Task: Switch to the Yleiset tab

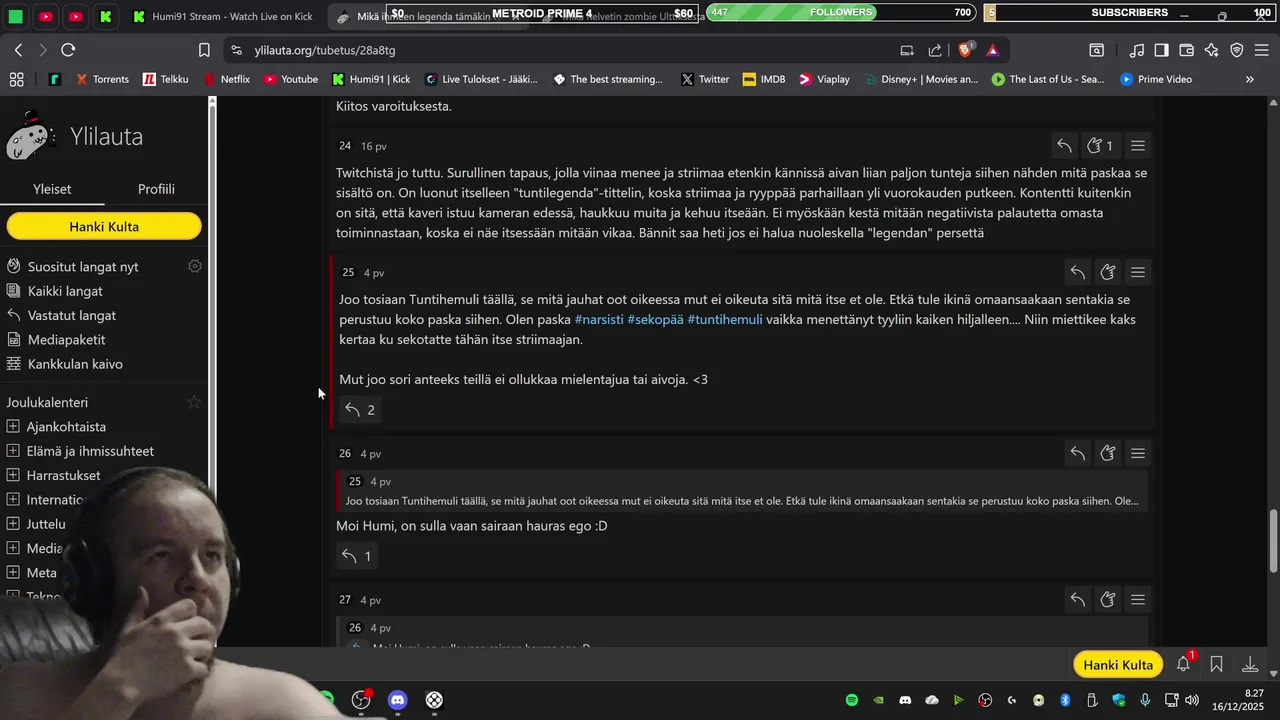Action: (52, 189)
